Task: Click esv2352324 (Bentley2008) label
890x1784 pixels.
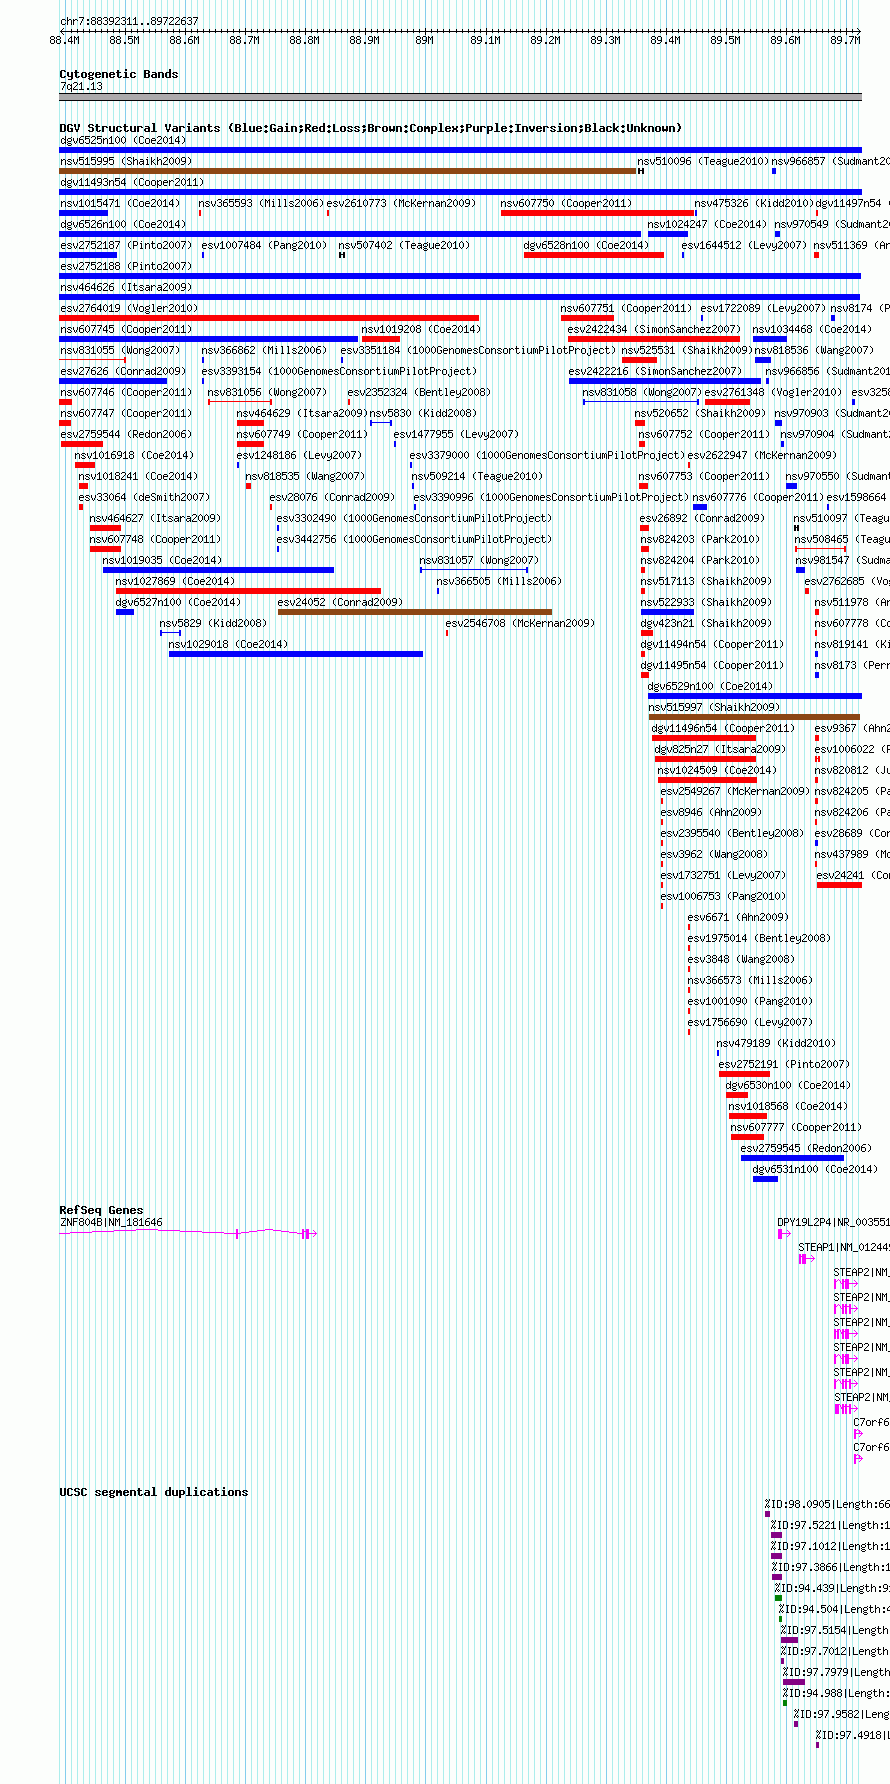Action: point(419,393)
